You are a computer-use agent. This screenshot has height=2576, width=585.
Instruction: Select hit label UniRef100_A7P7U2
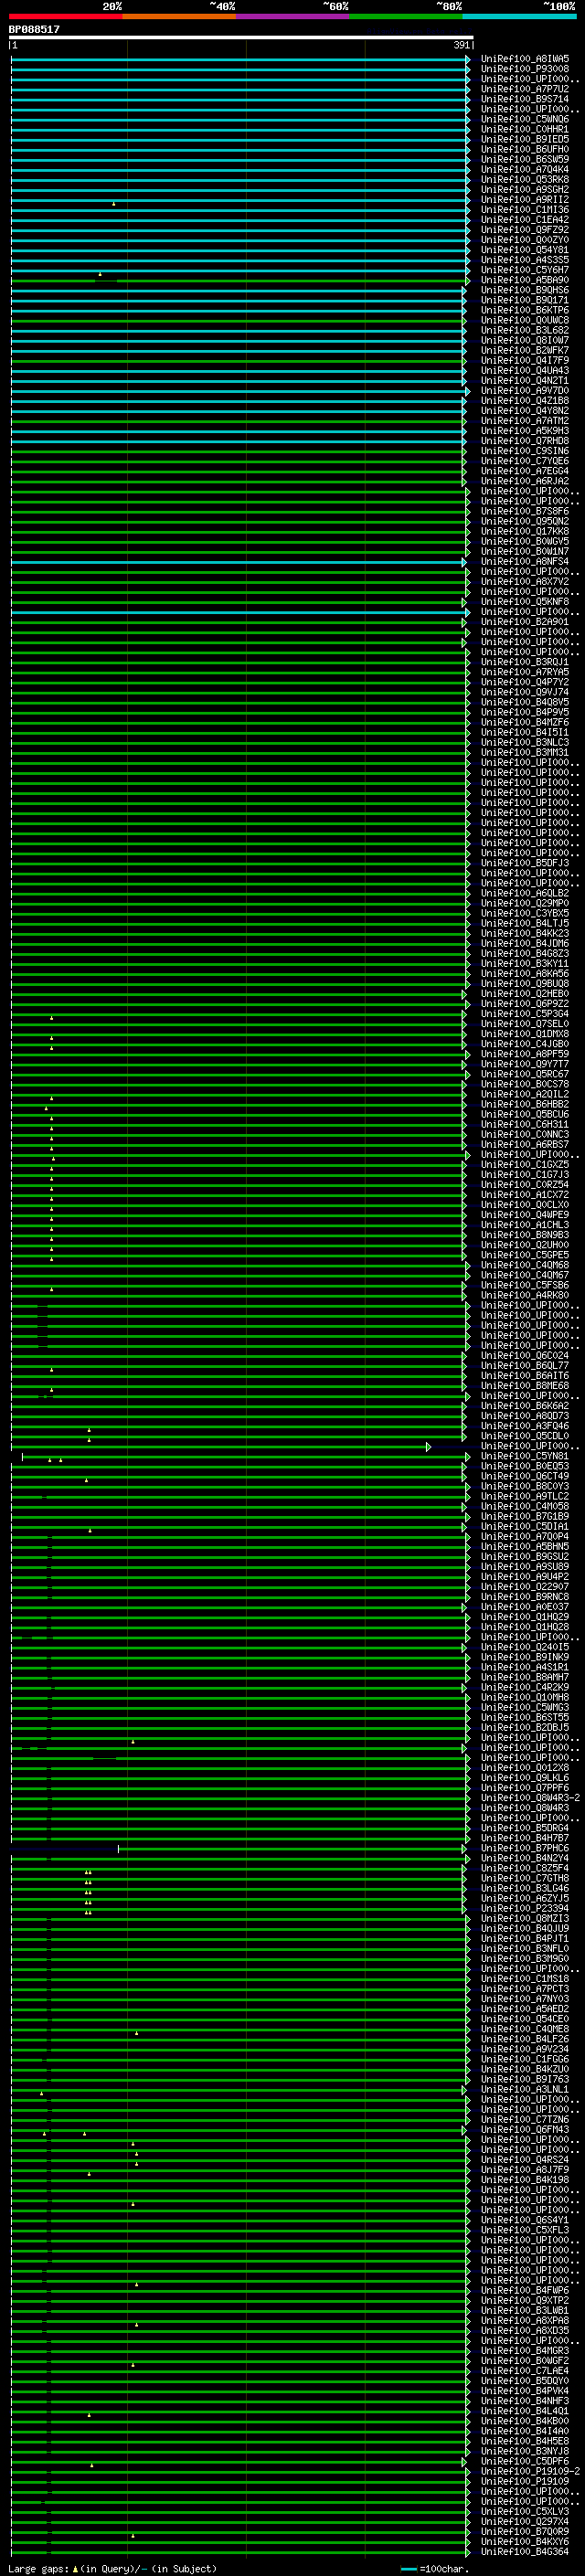tap(525, 89)
